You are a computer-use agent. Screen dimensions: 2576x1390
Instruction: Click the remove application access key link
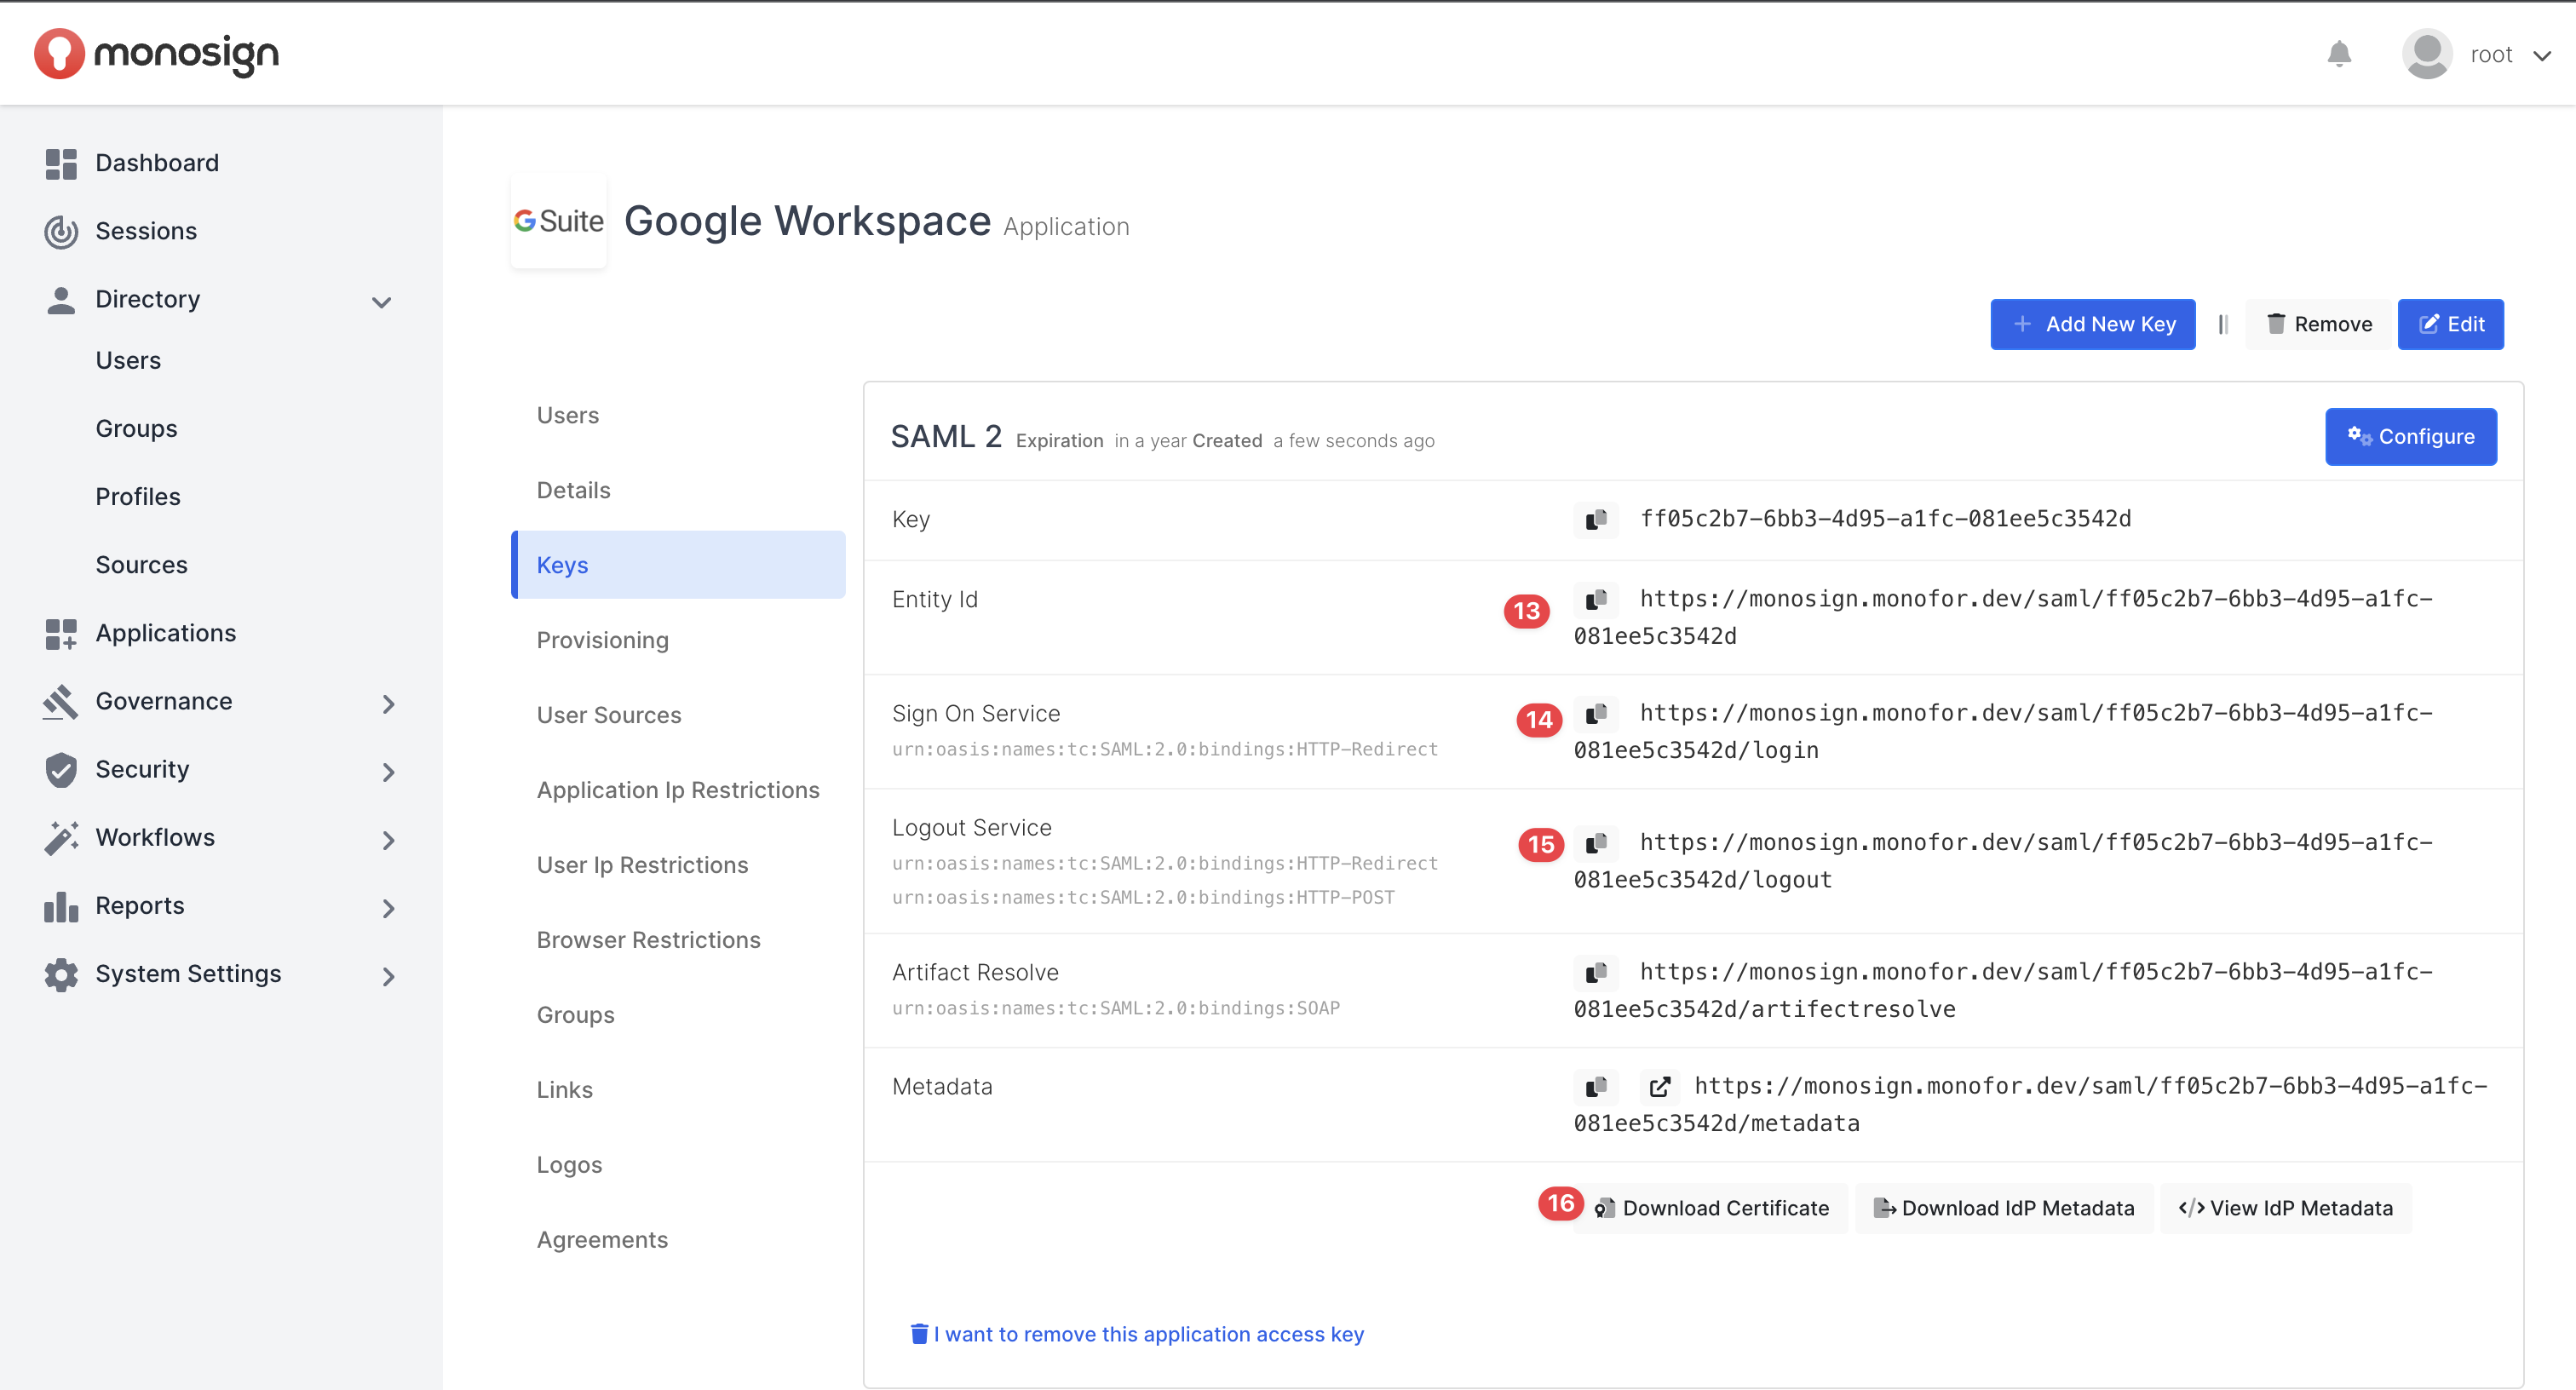click(1138, 1334)
